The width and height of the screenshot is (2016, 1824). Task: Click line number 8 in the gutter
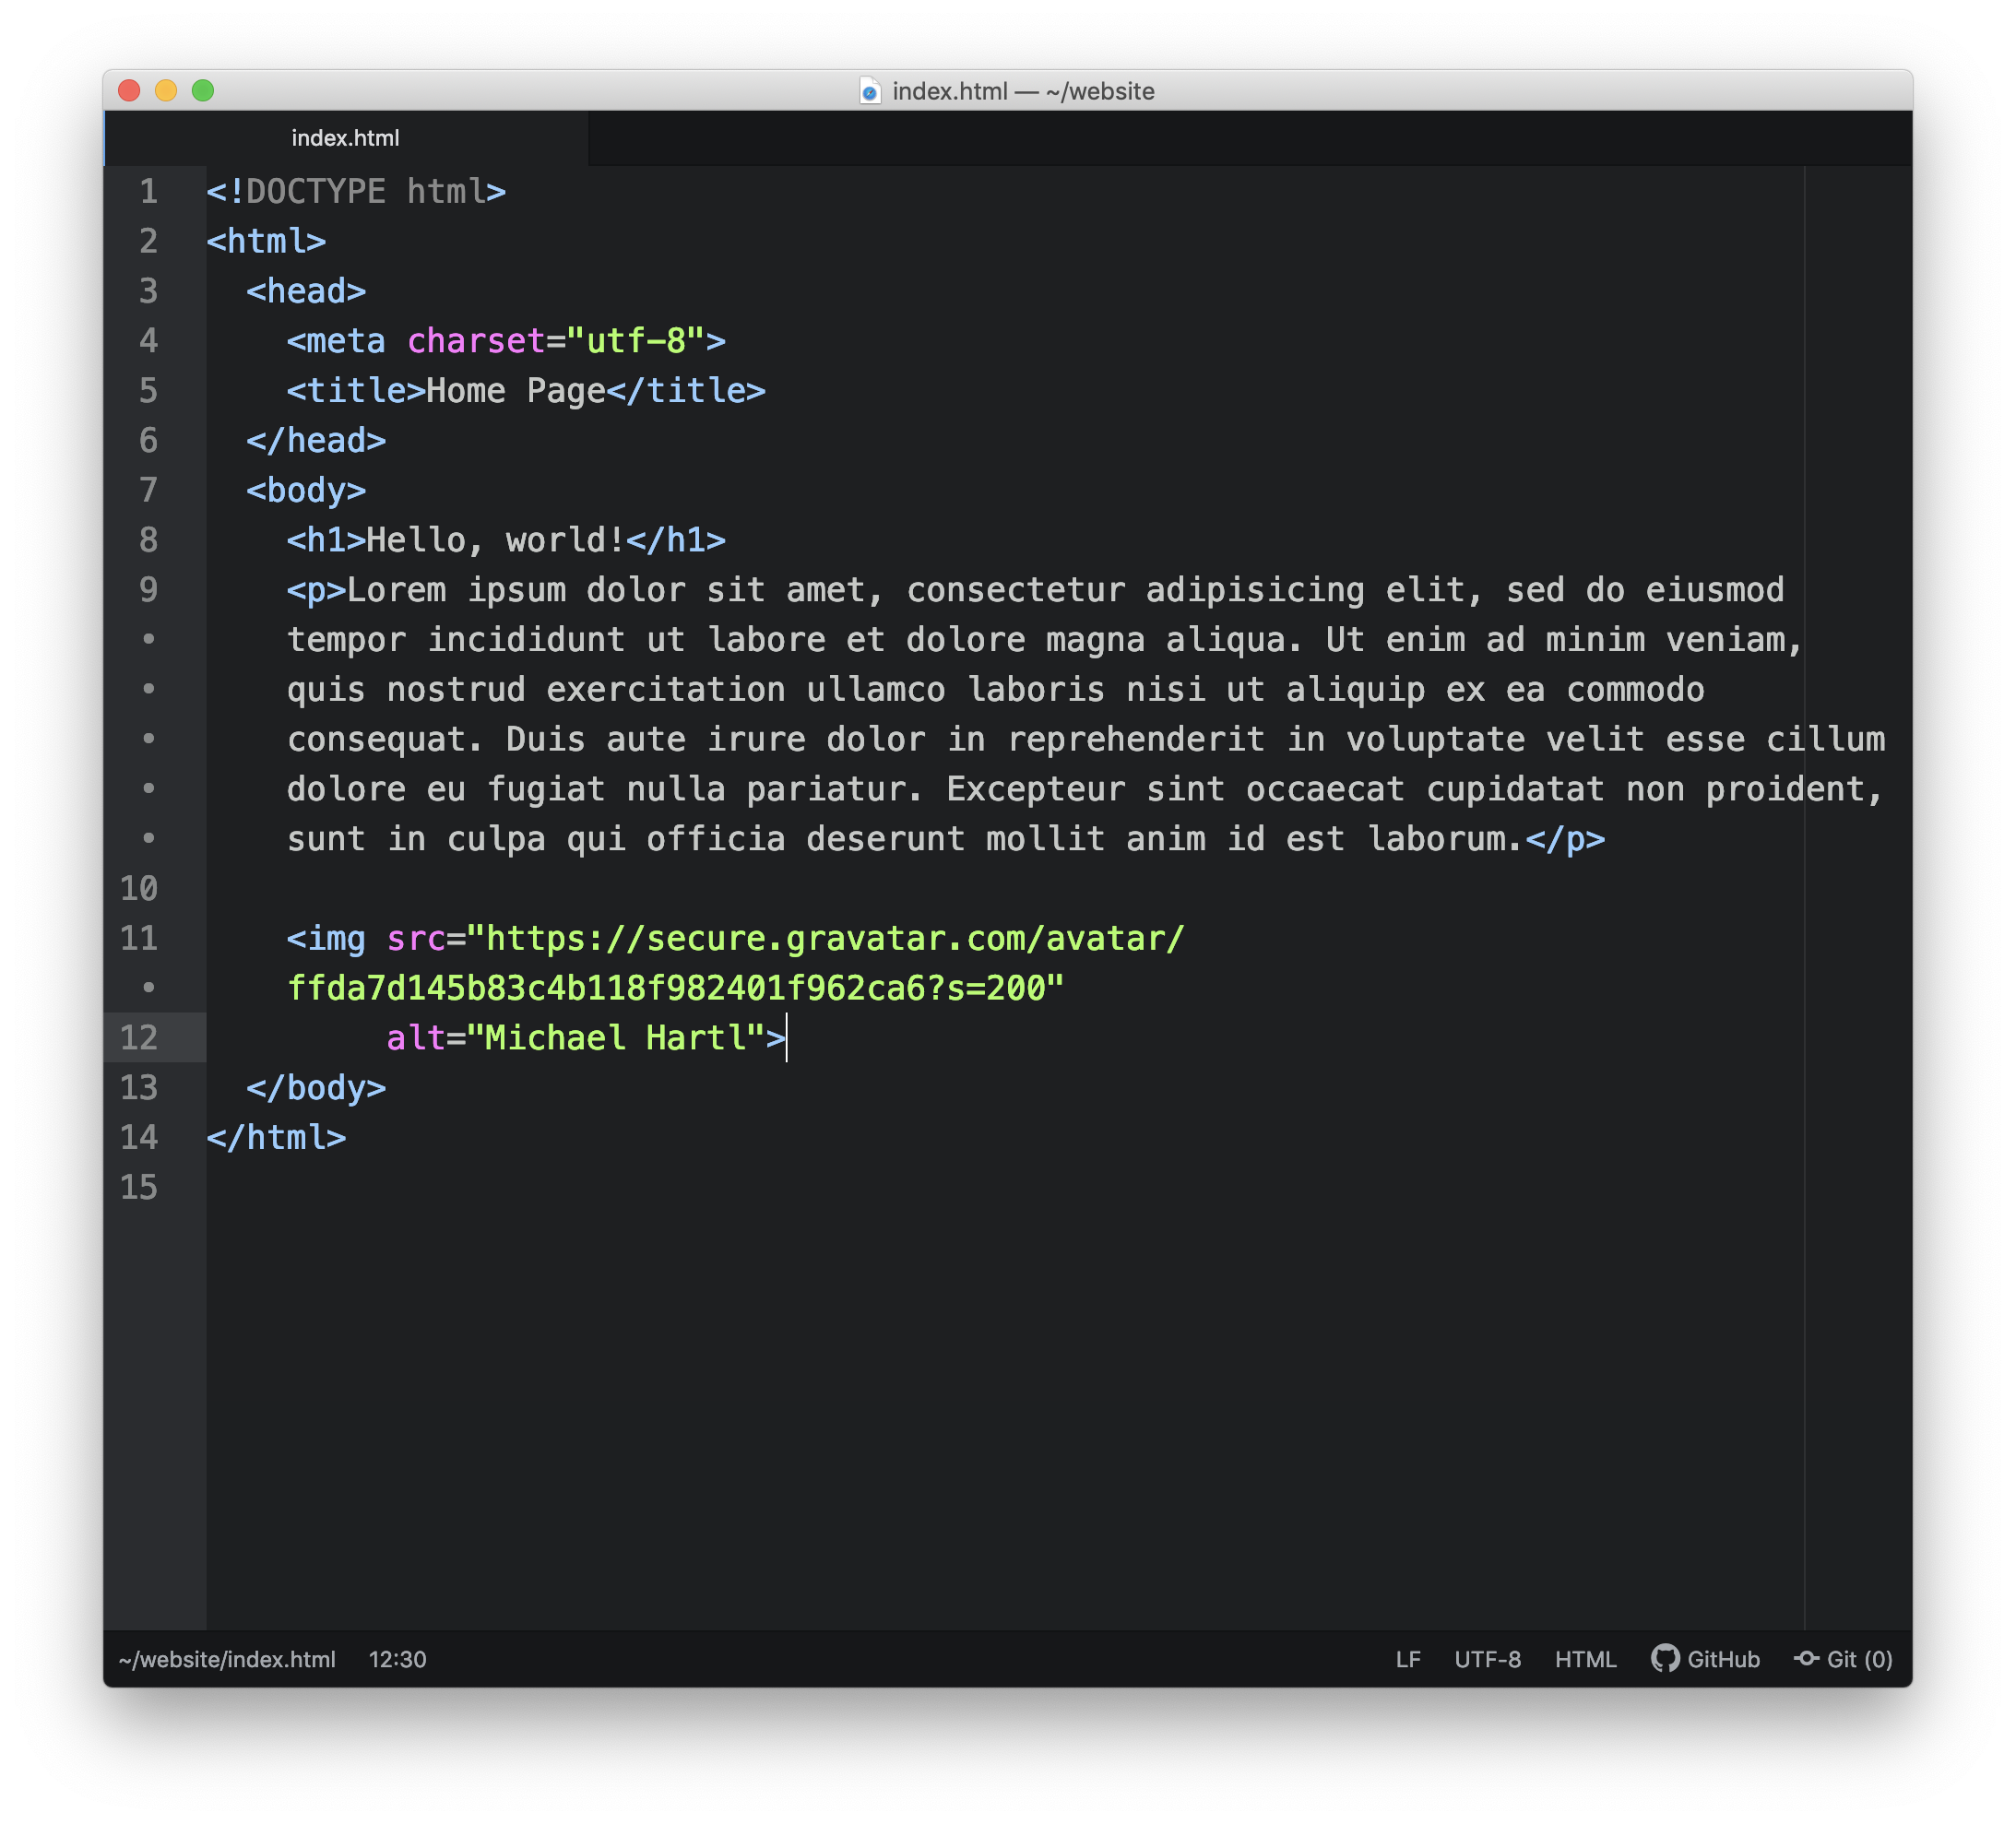(148, 540)
